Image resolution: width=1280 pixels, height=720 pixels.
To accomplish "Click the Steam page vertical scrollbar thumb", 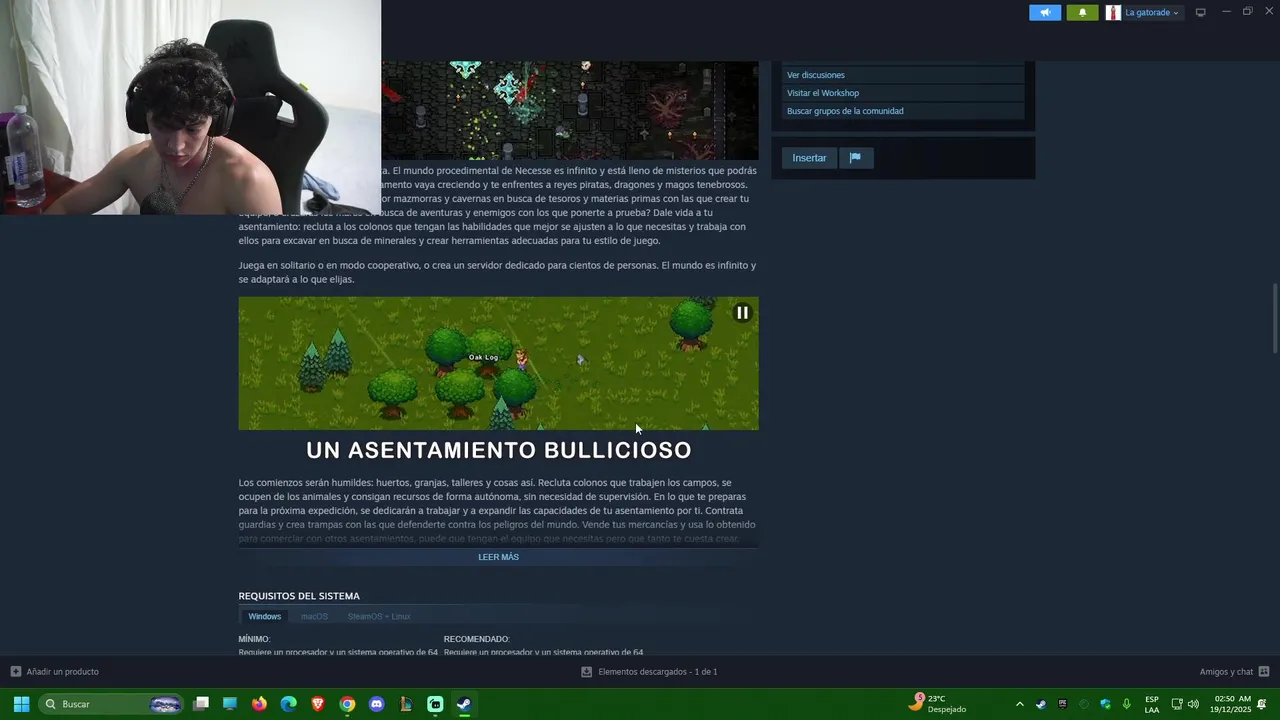I will [x=1274, y=318].
